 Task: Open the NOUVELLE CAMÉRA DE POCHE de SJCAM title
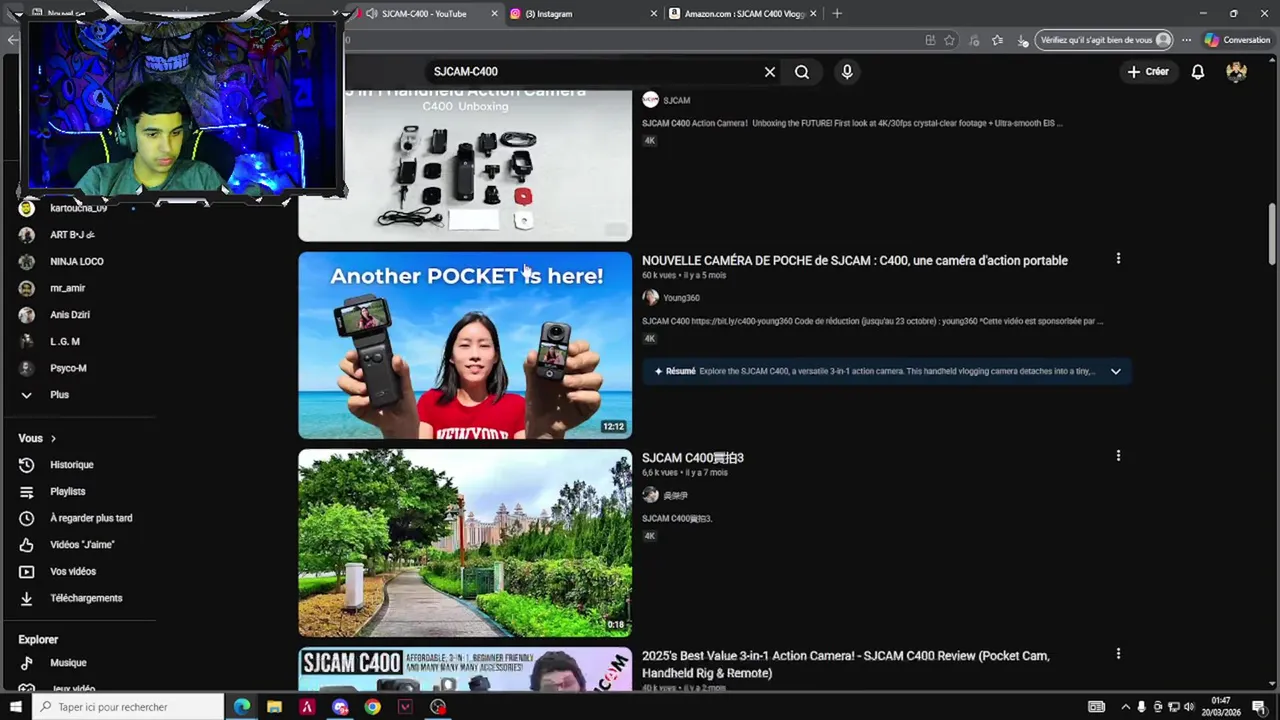[855, 261]
